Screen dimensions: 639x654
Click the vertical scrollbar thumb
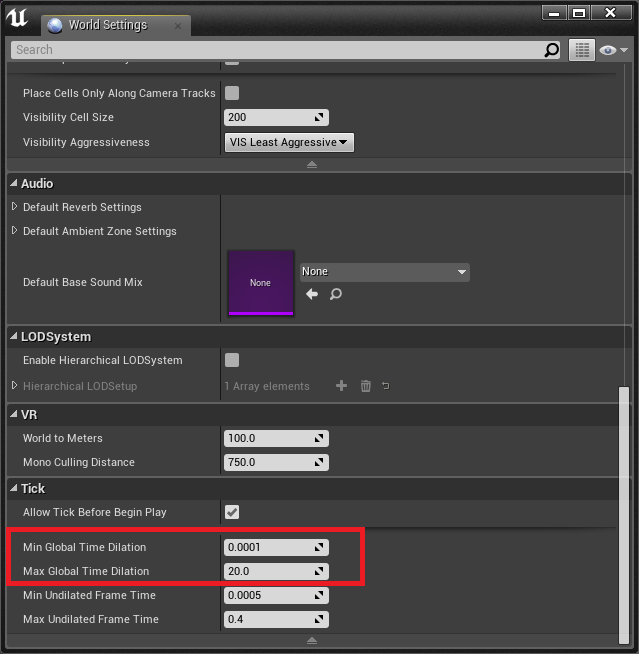[x=624, y=515]
